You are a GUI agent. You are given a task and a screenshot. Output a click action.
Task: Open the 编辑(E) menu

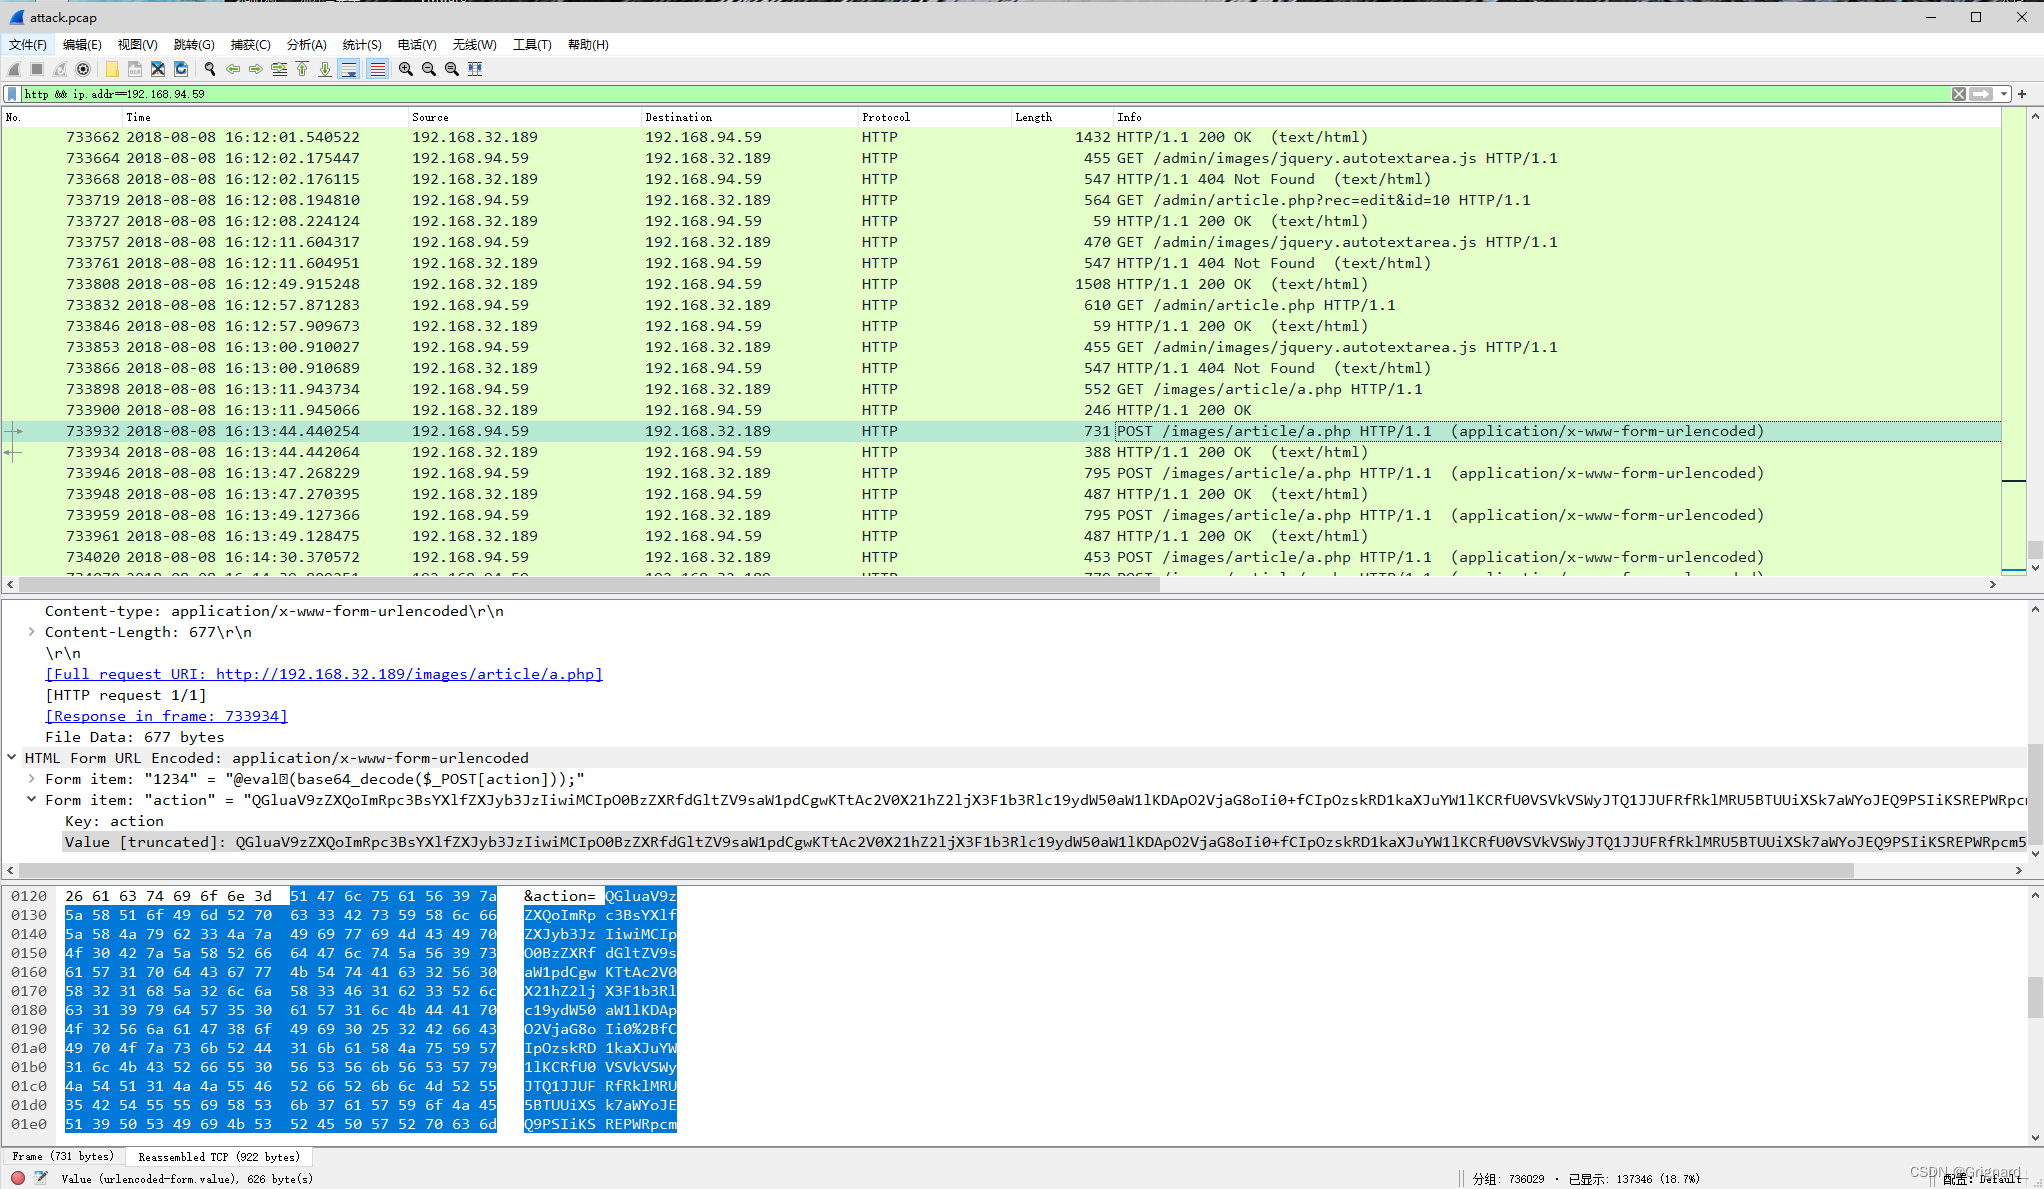tap(82, 44)
